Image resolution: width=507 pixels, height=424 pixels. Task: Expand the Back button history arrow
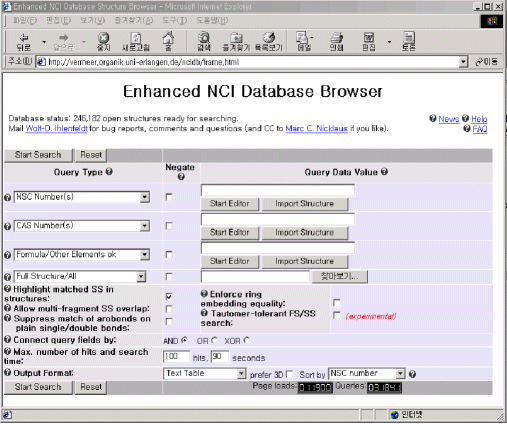point(44,42)
